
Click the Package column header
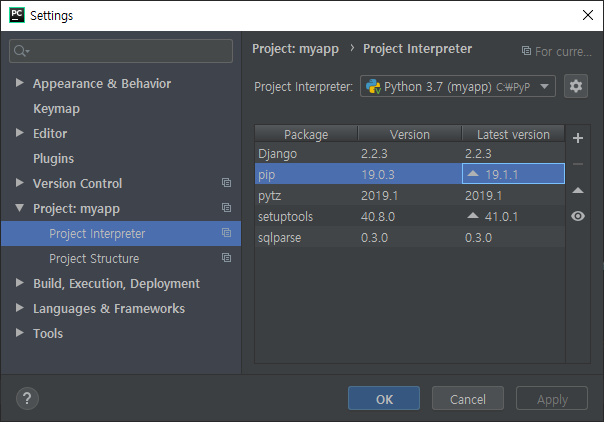coord(306,134)
